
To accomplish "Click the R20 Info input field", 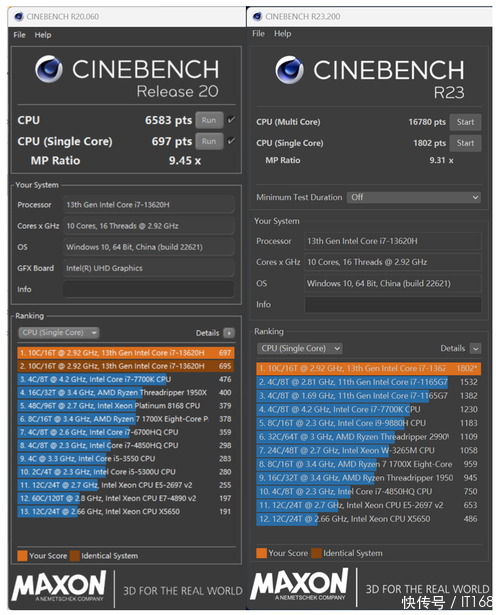I will point(149,289).
